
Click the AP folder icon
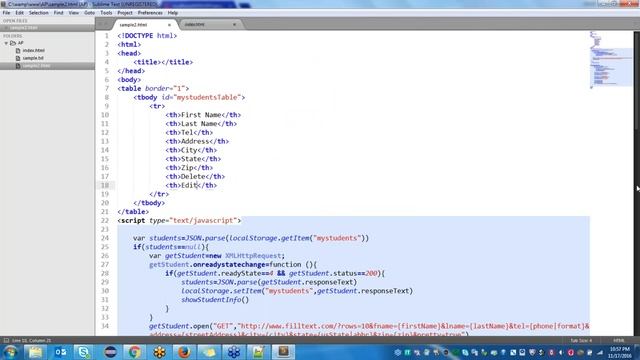13,43
